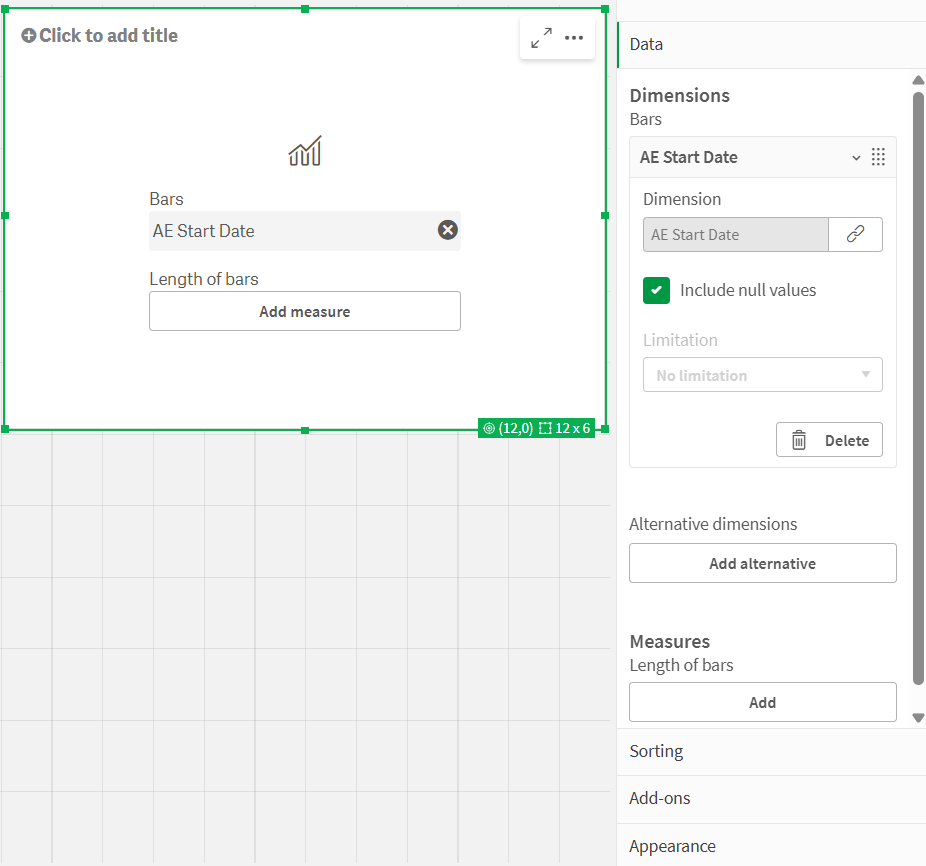The height and width of the screenshot is (866, 926).
Task: Click the properties panel scrollbar thumb
Action: 918,388
